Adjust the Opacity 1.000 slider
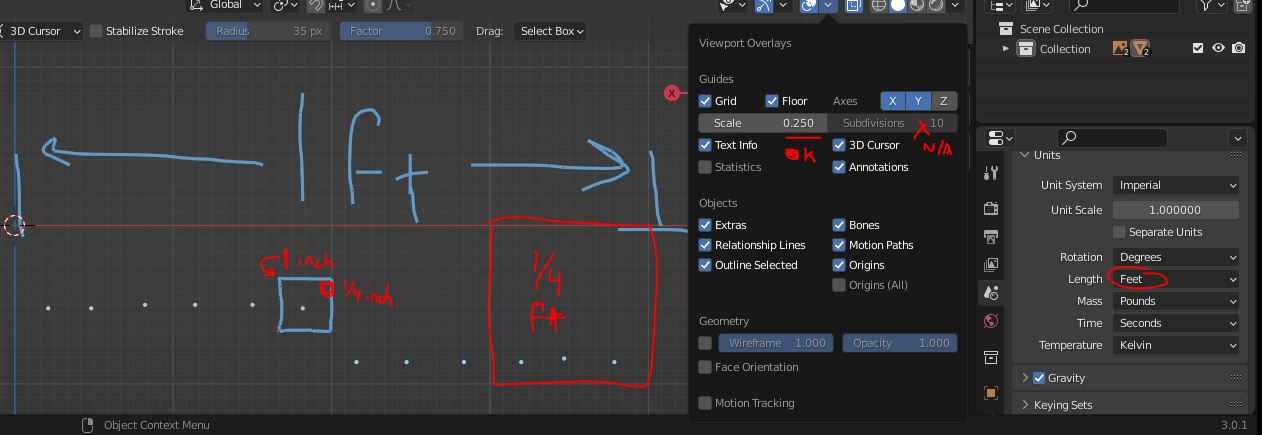This screenshot has height=435, width=1262. click(900, 343)
